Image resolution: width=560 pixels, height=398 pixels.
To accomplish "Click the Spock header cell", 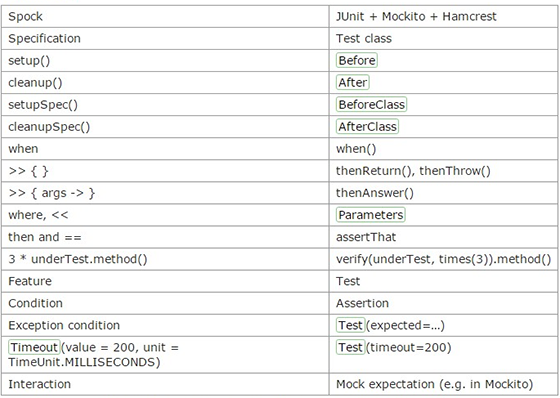I will [x=165, y=16].
